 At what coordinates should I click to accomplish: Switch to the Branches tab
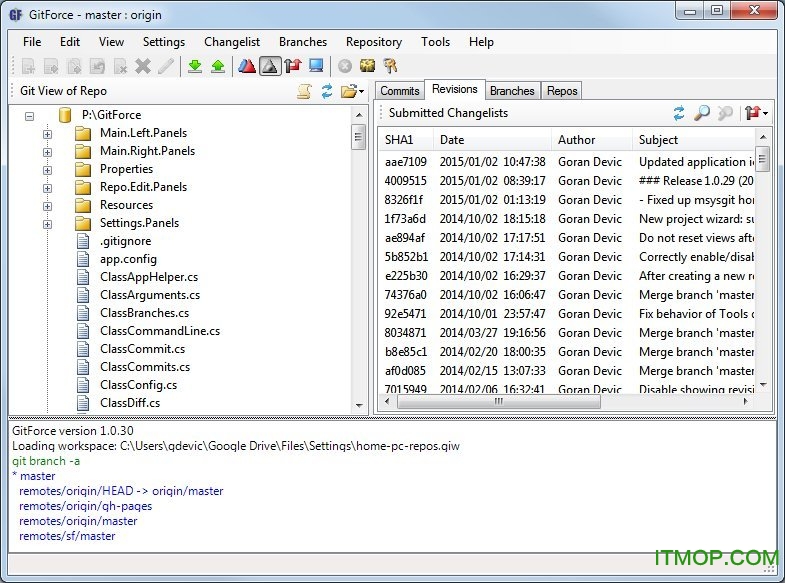[x=512, y=91]
